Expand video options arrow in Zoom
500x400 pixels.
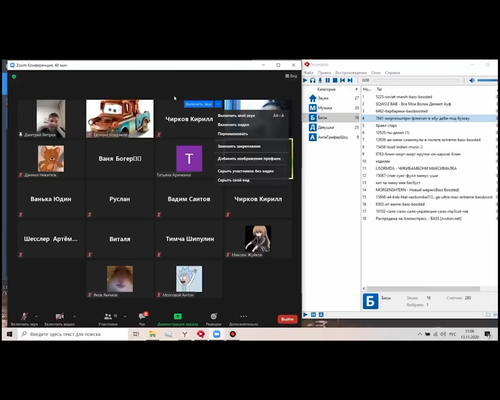click(75, 316)
